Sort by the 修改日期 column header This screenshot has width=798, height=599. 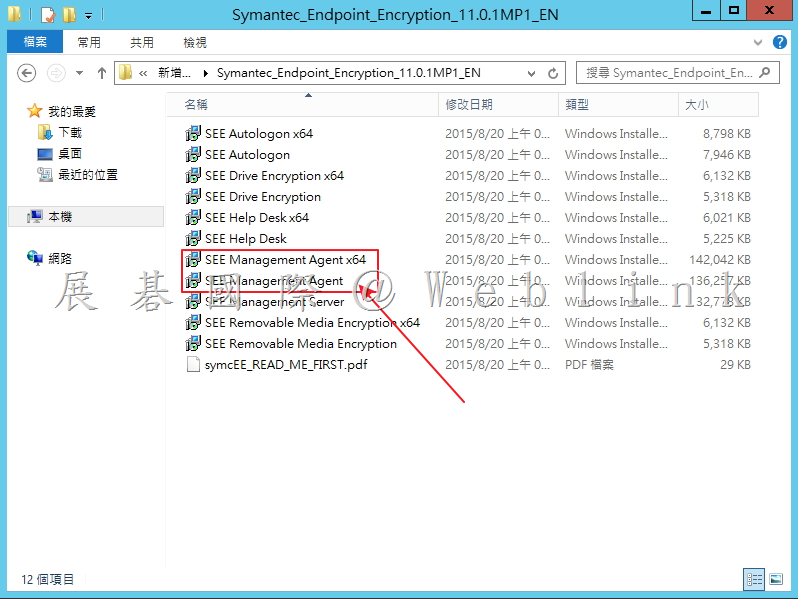(498, 104)
